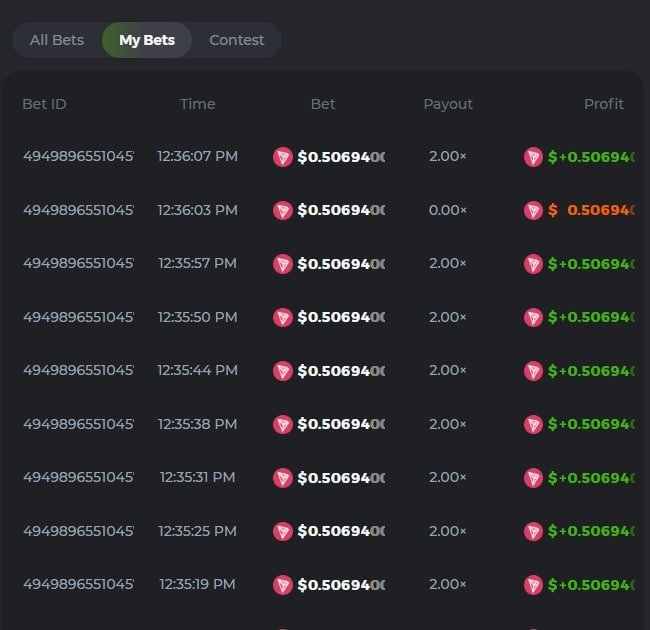Viewport: 650px width, 630px height.
Task: Click TRON profit icon in 12:36:07 PM row
Action: pos(534,157)
